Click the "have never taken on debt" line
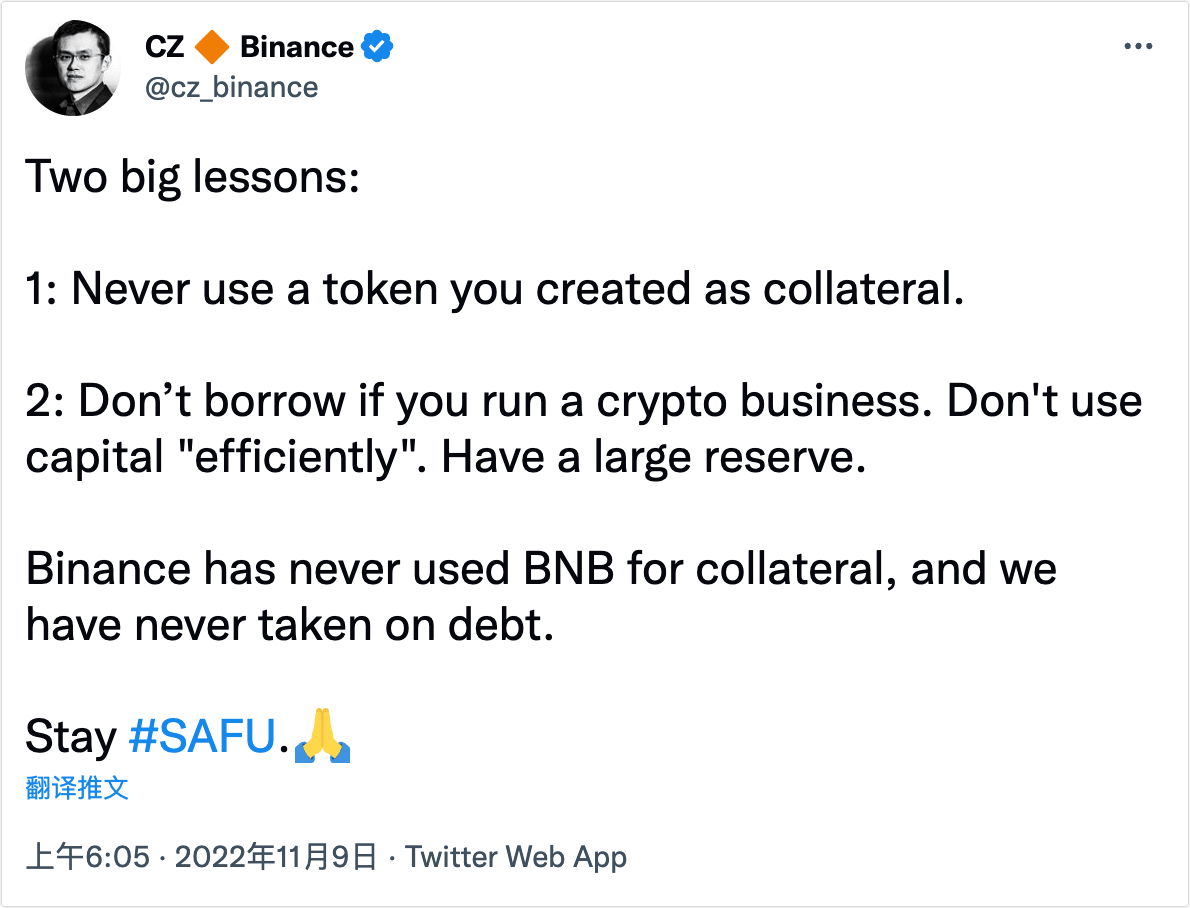Image resolution: width=1190 pixels, height=908 pixels. click(289, 625)
